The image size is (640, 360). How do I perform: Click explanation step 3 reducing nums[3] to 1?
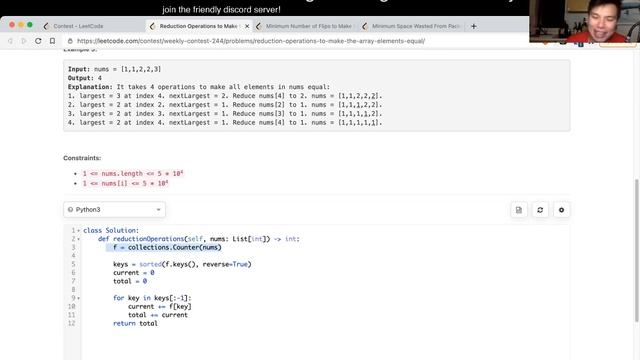pyautogui.click(x=225, y=114)
